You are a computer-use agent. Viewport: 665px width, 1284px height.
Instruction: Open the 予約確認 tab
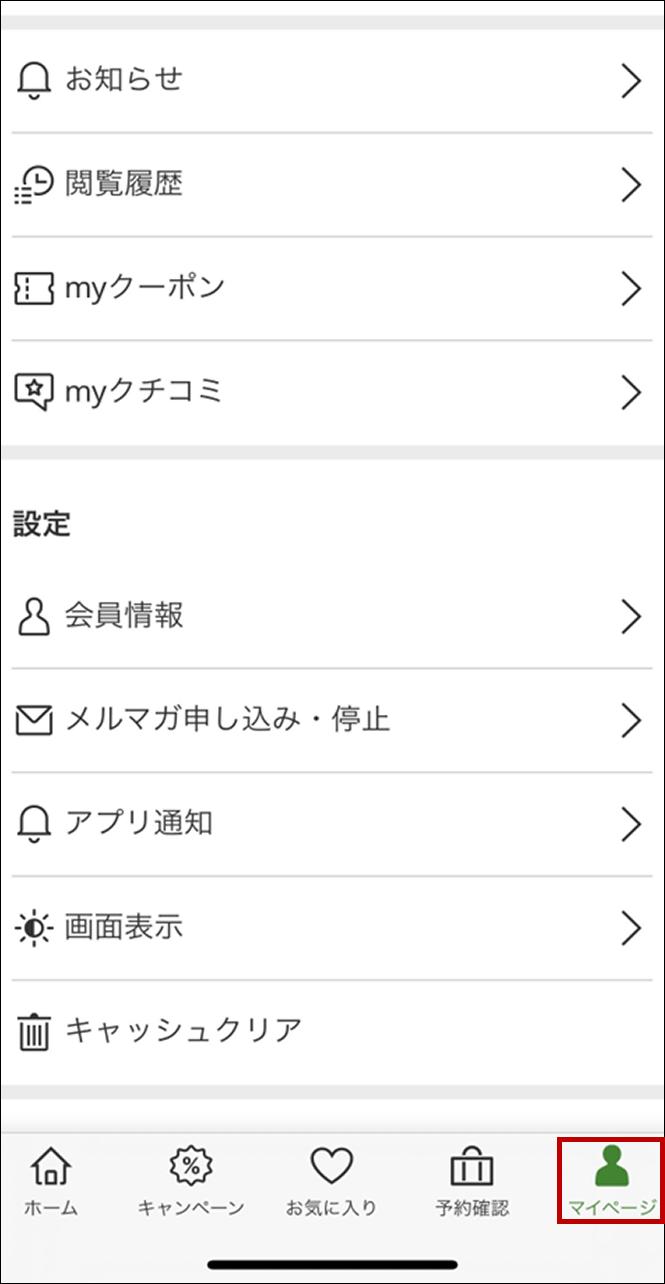click(x=472, y=1182)
